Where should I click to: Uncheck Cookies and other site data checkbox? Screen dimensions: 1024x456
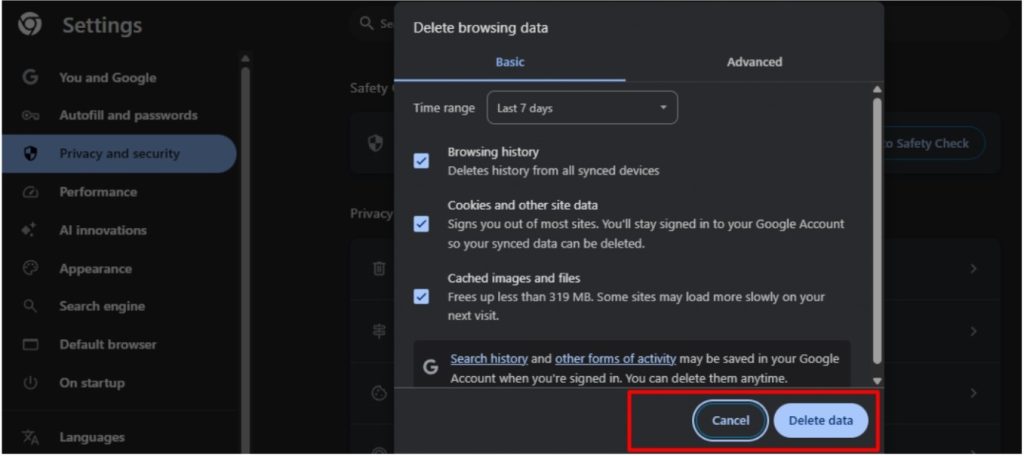pos(421,224)
